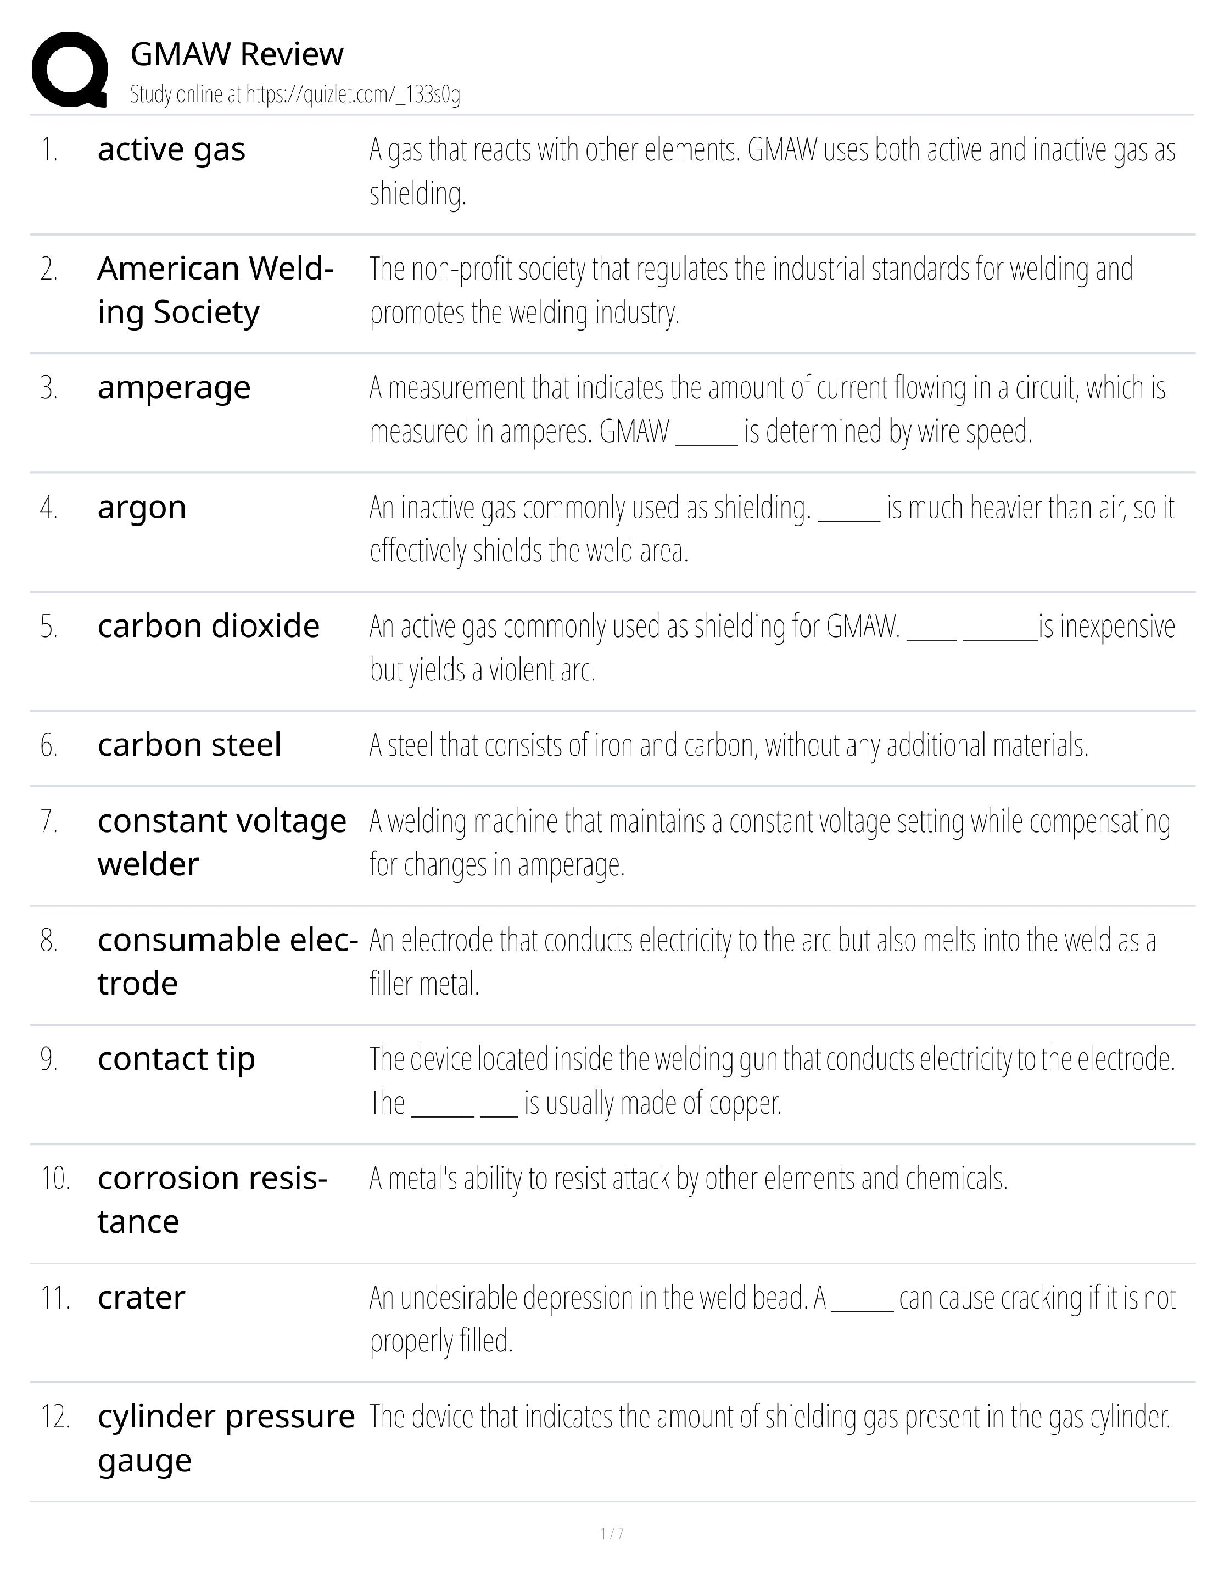Click the 'consumable electrode' term
1224x1584 pixels.
point(227,961)
